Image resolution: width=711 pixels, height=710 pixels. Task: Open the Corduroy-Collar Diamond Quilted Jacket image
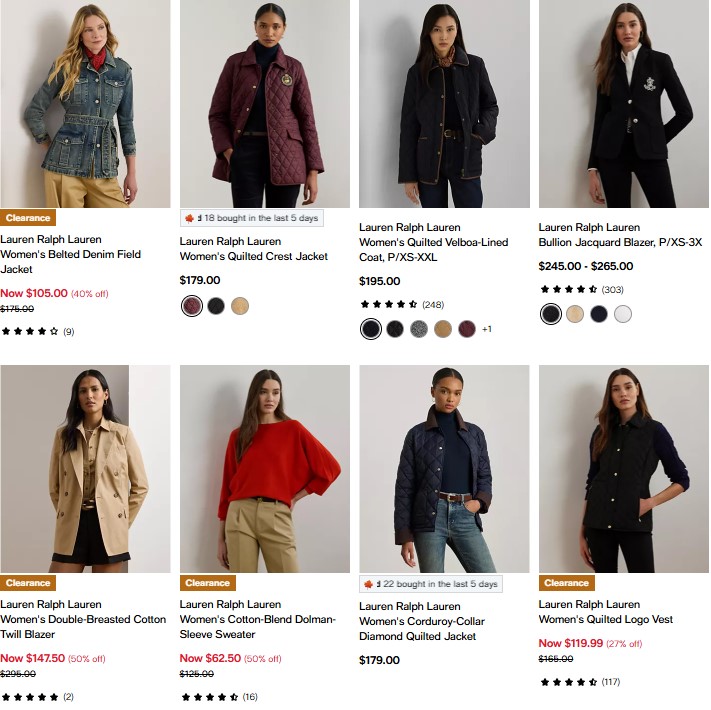(444, 468)
